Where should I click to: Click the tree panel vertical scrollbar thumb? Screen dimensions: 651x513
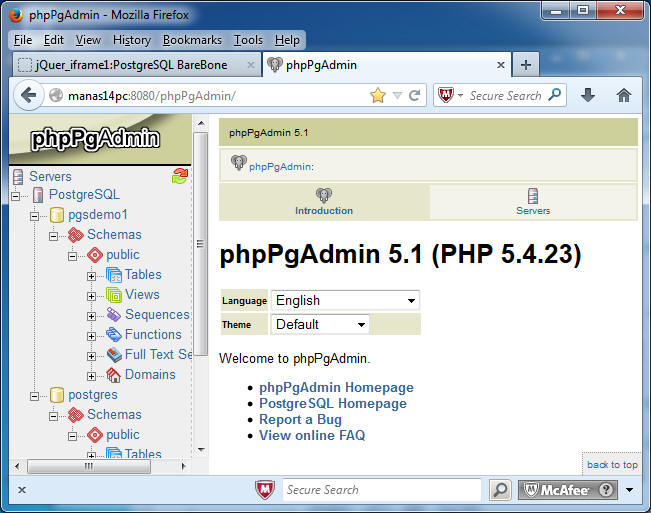tap(201, 244)
